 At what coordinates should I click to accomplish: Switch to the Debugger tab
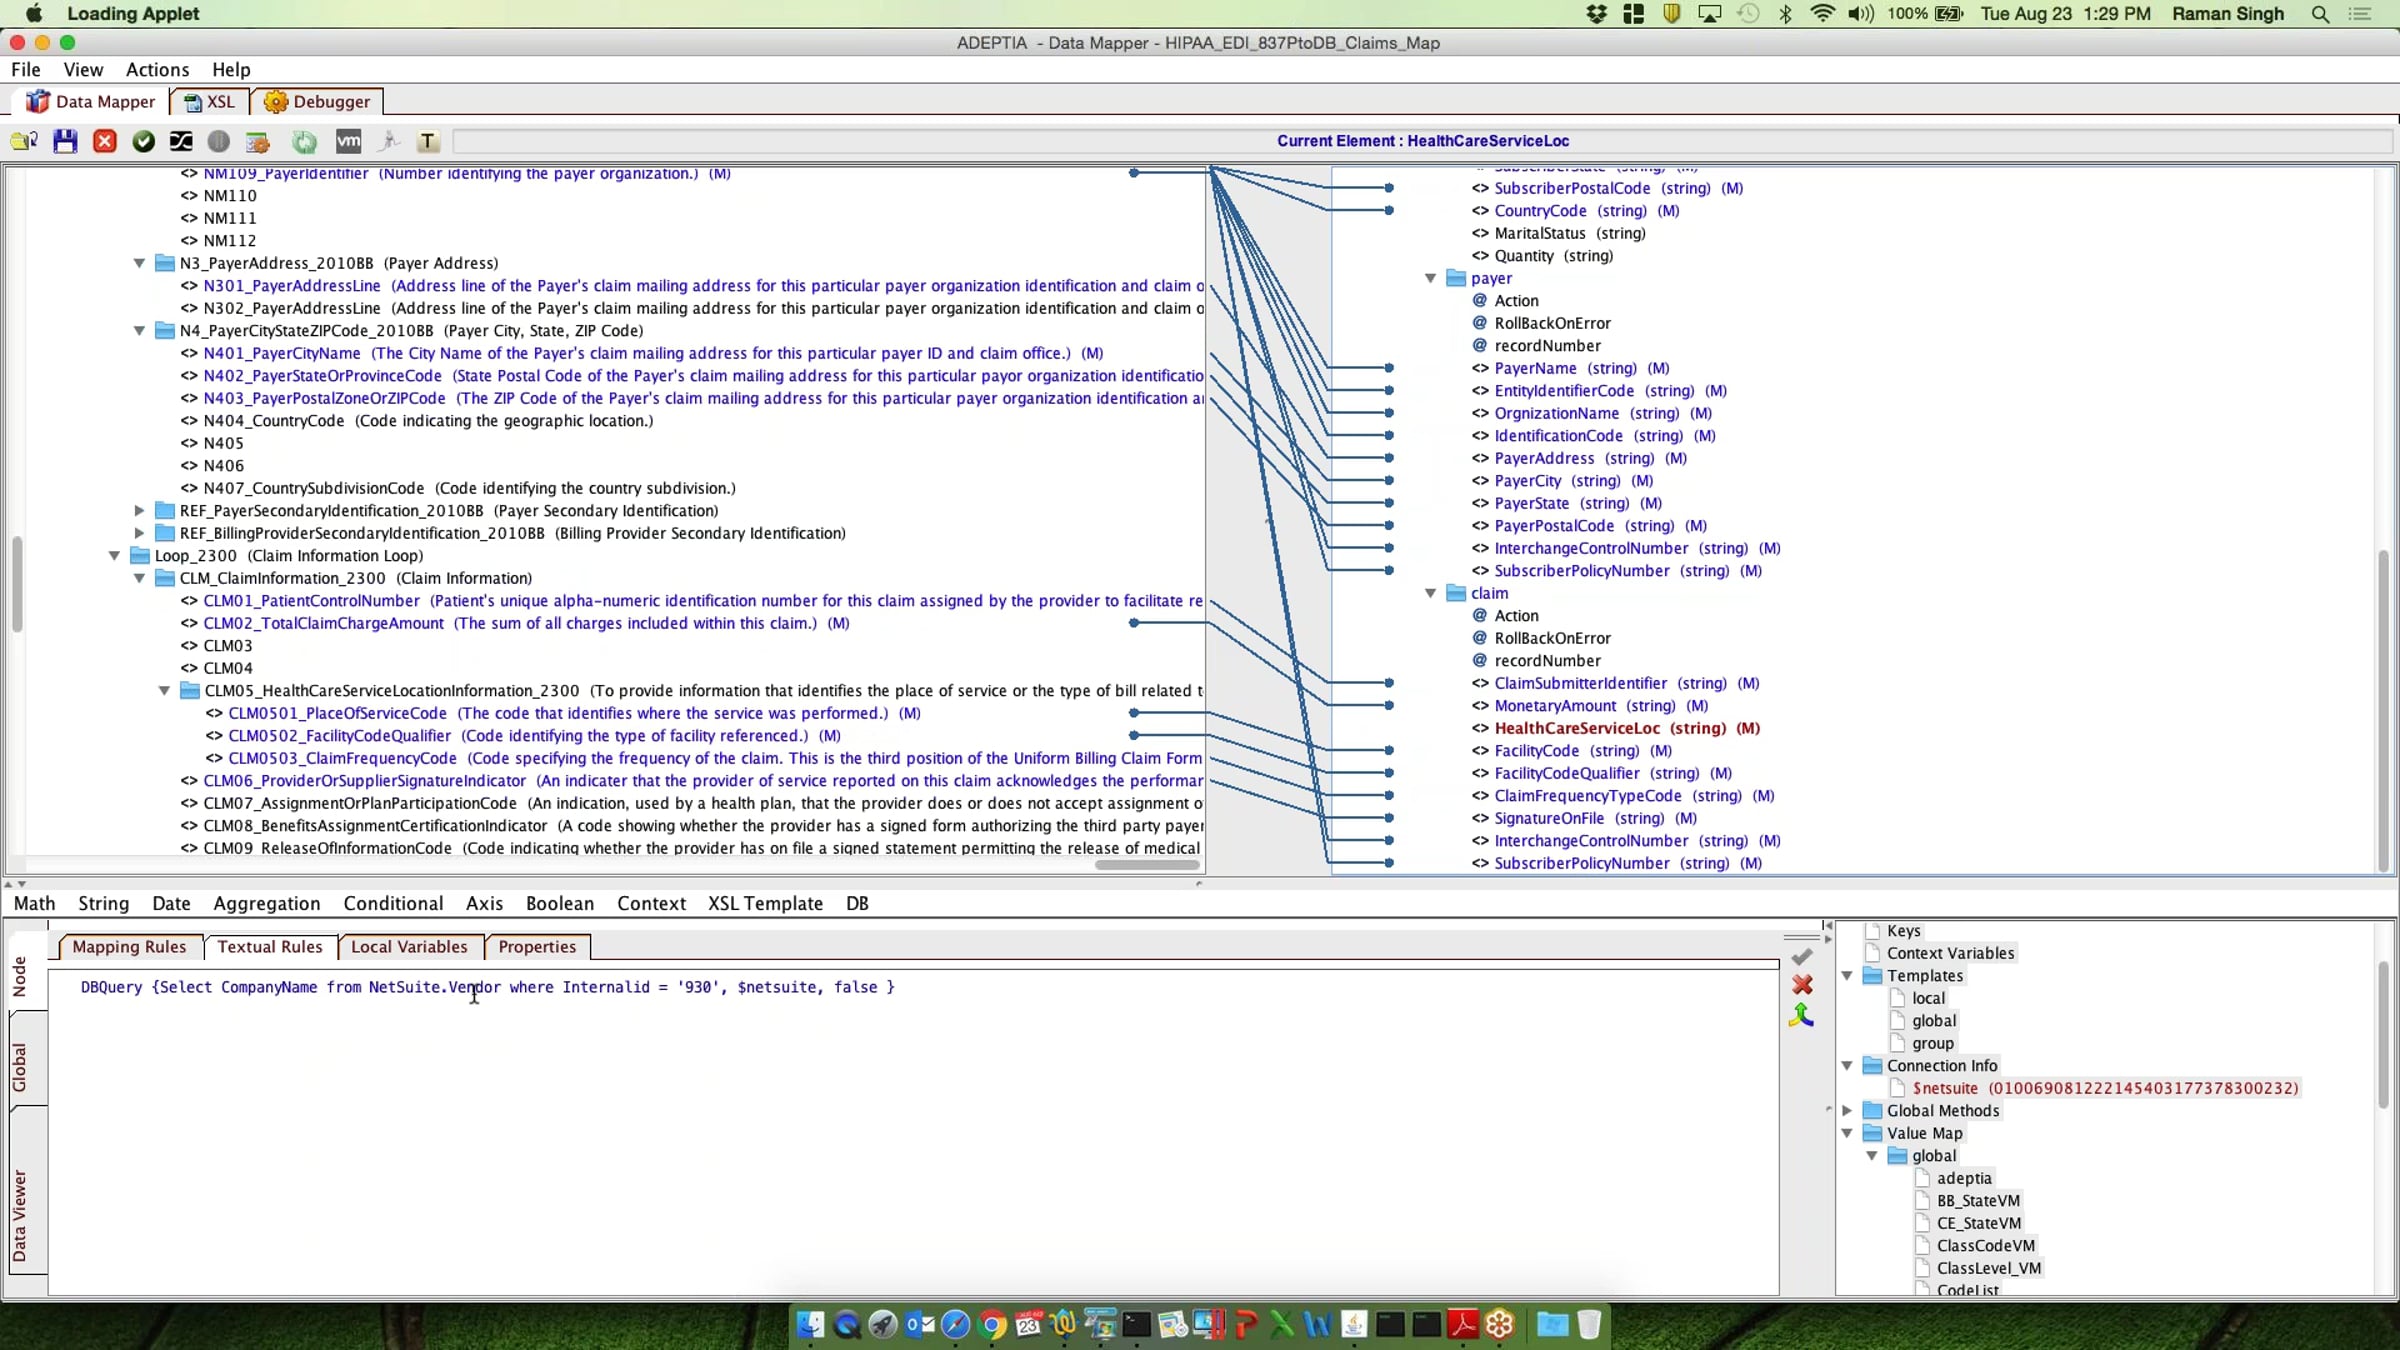pyautogui.click(x=317, y=102)
